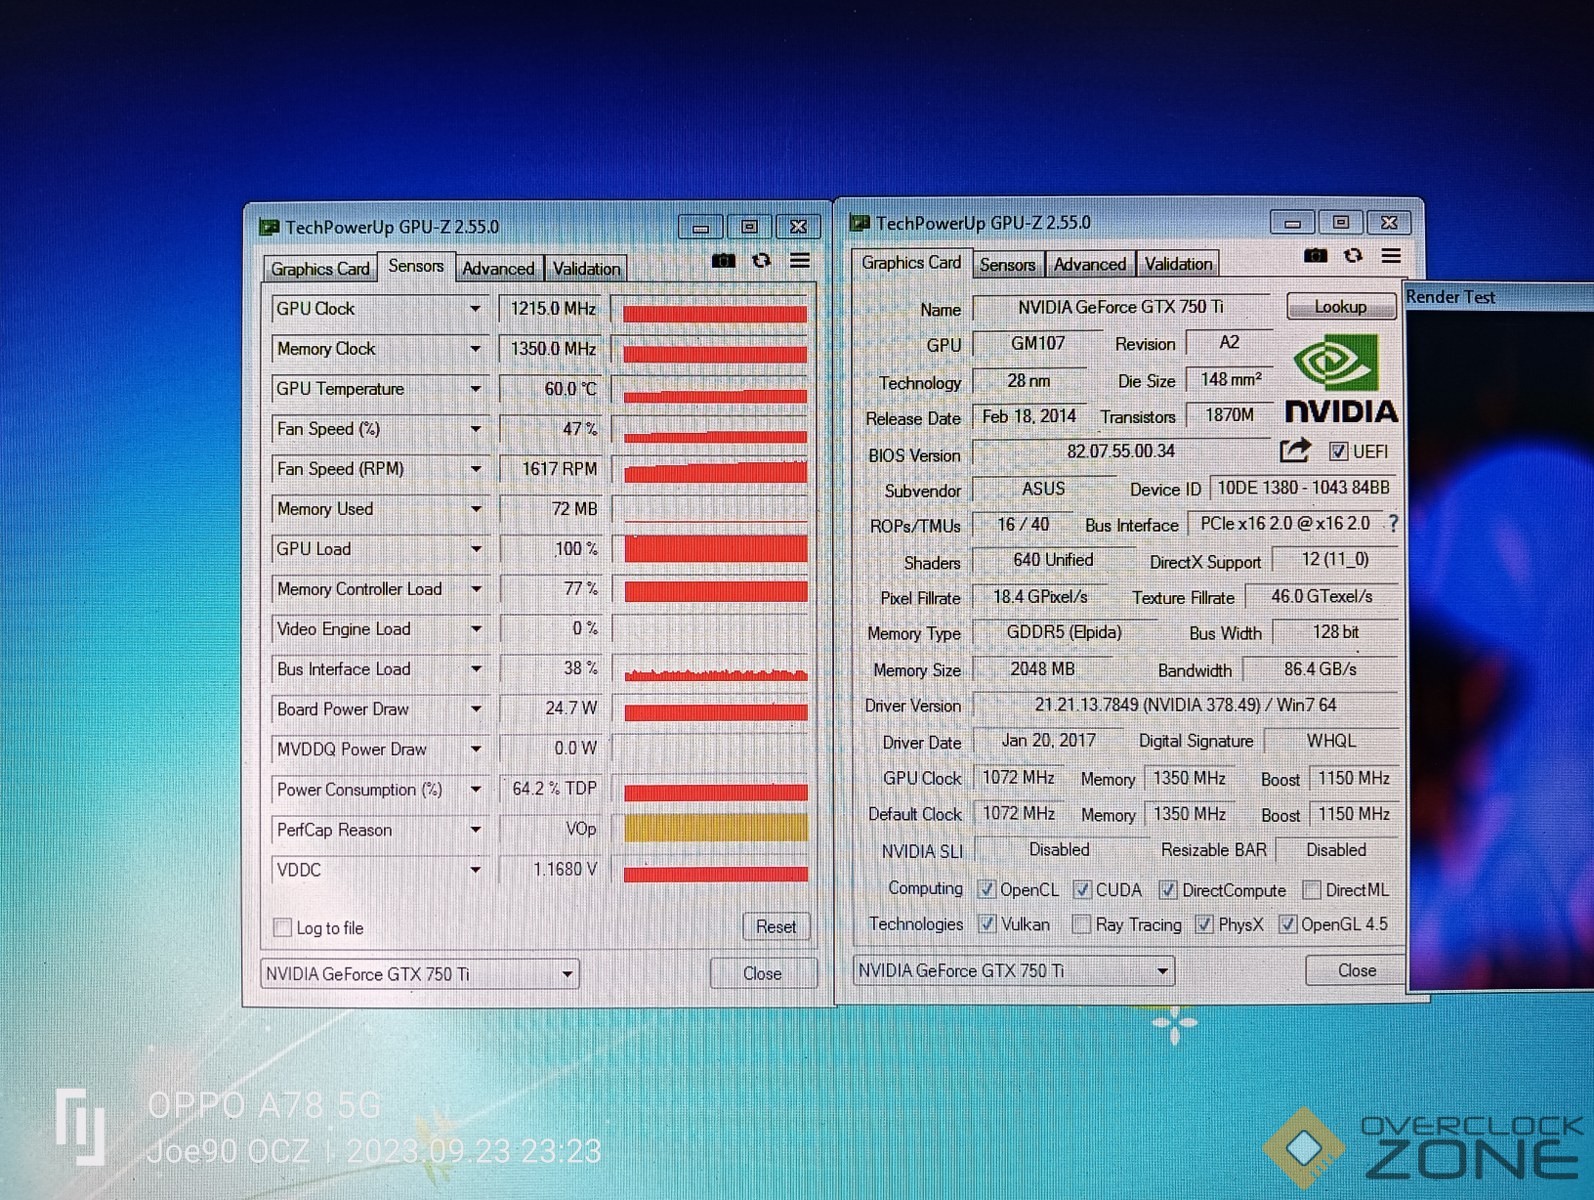The width and height of the screenshot is (1594, 1200).
Task: Open the Board Power Draw dropdown
Action: click(x=476, y=709)
